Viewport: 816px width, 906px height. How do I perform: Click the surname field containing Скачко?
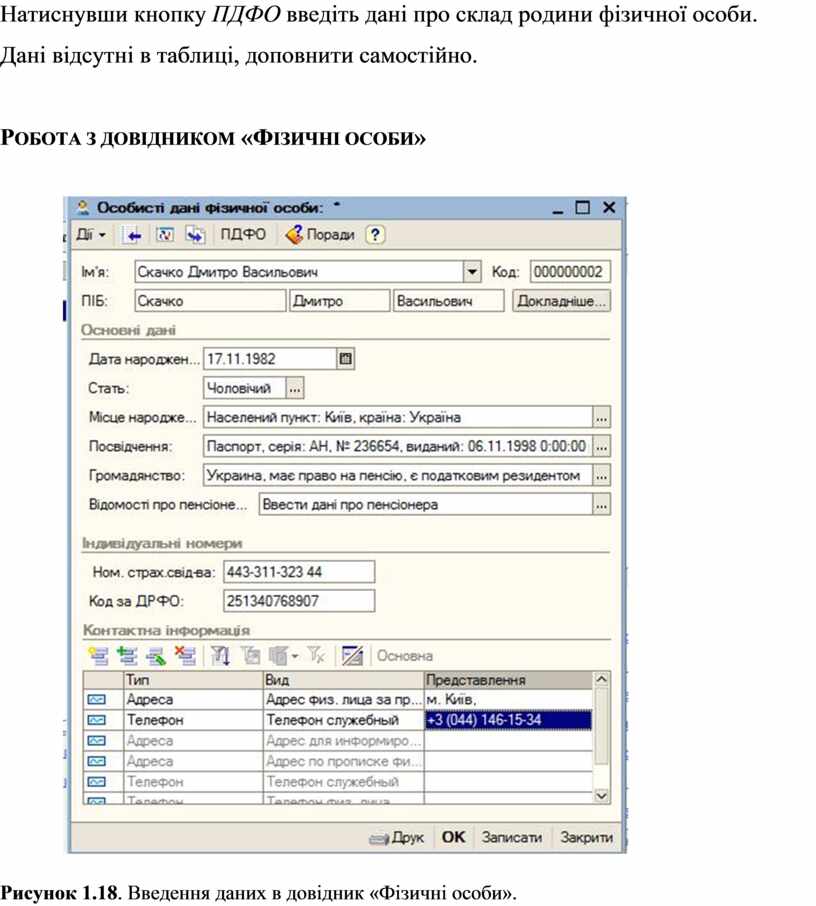[x=210, y=301]
